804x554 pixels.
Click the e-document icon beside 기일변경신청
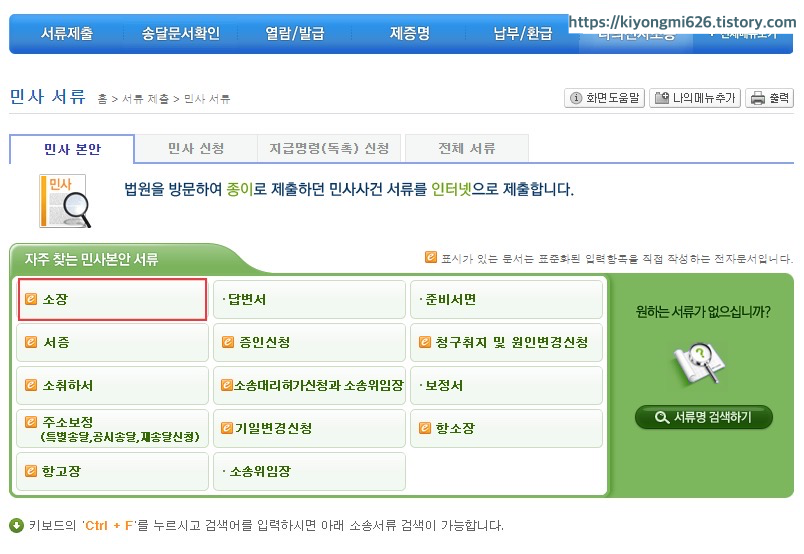227,428
